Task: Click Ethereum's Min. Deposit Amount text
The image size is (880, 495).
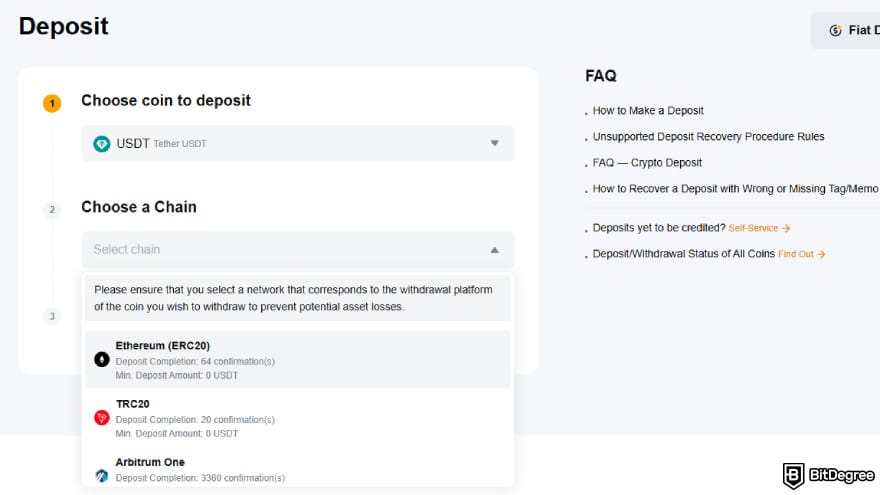Action: [x=177, y=375]
